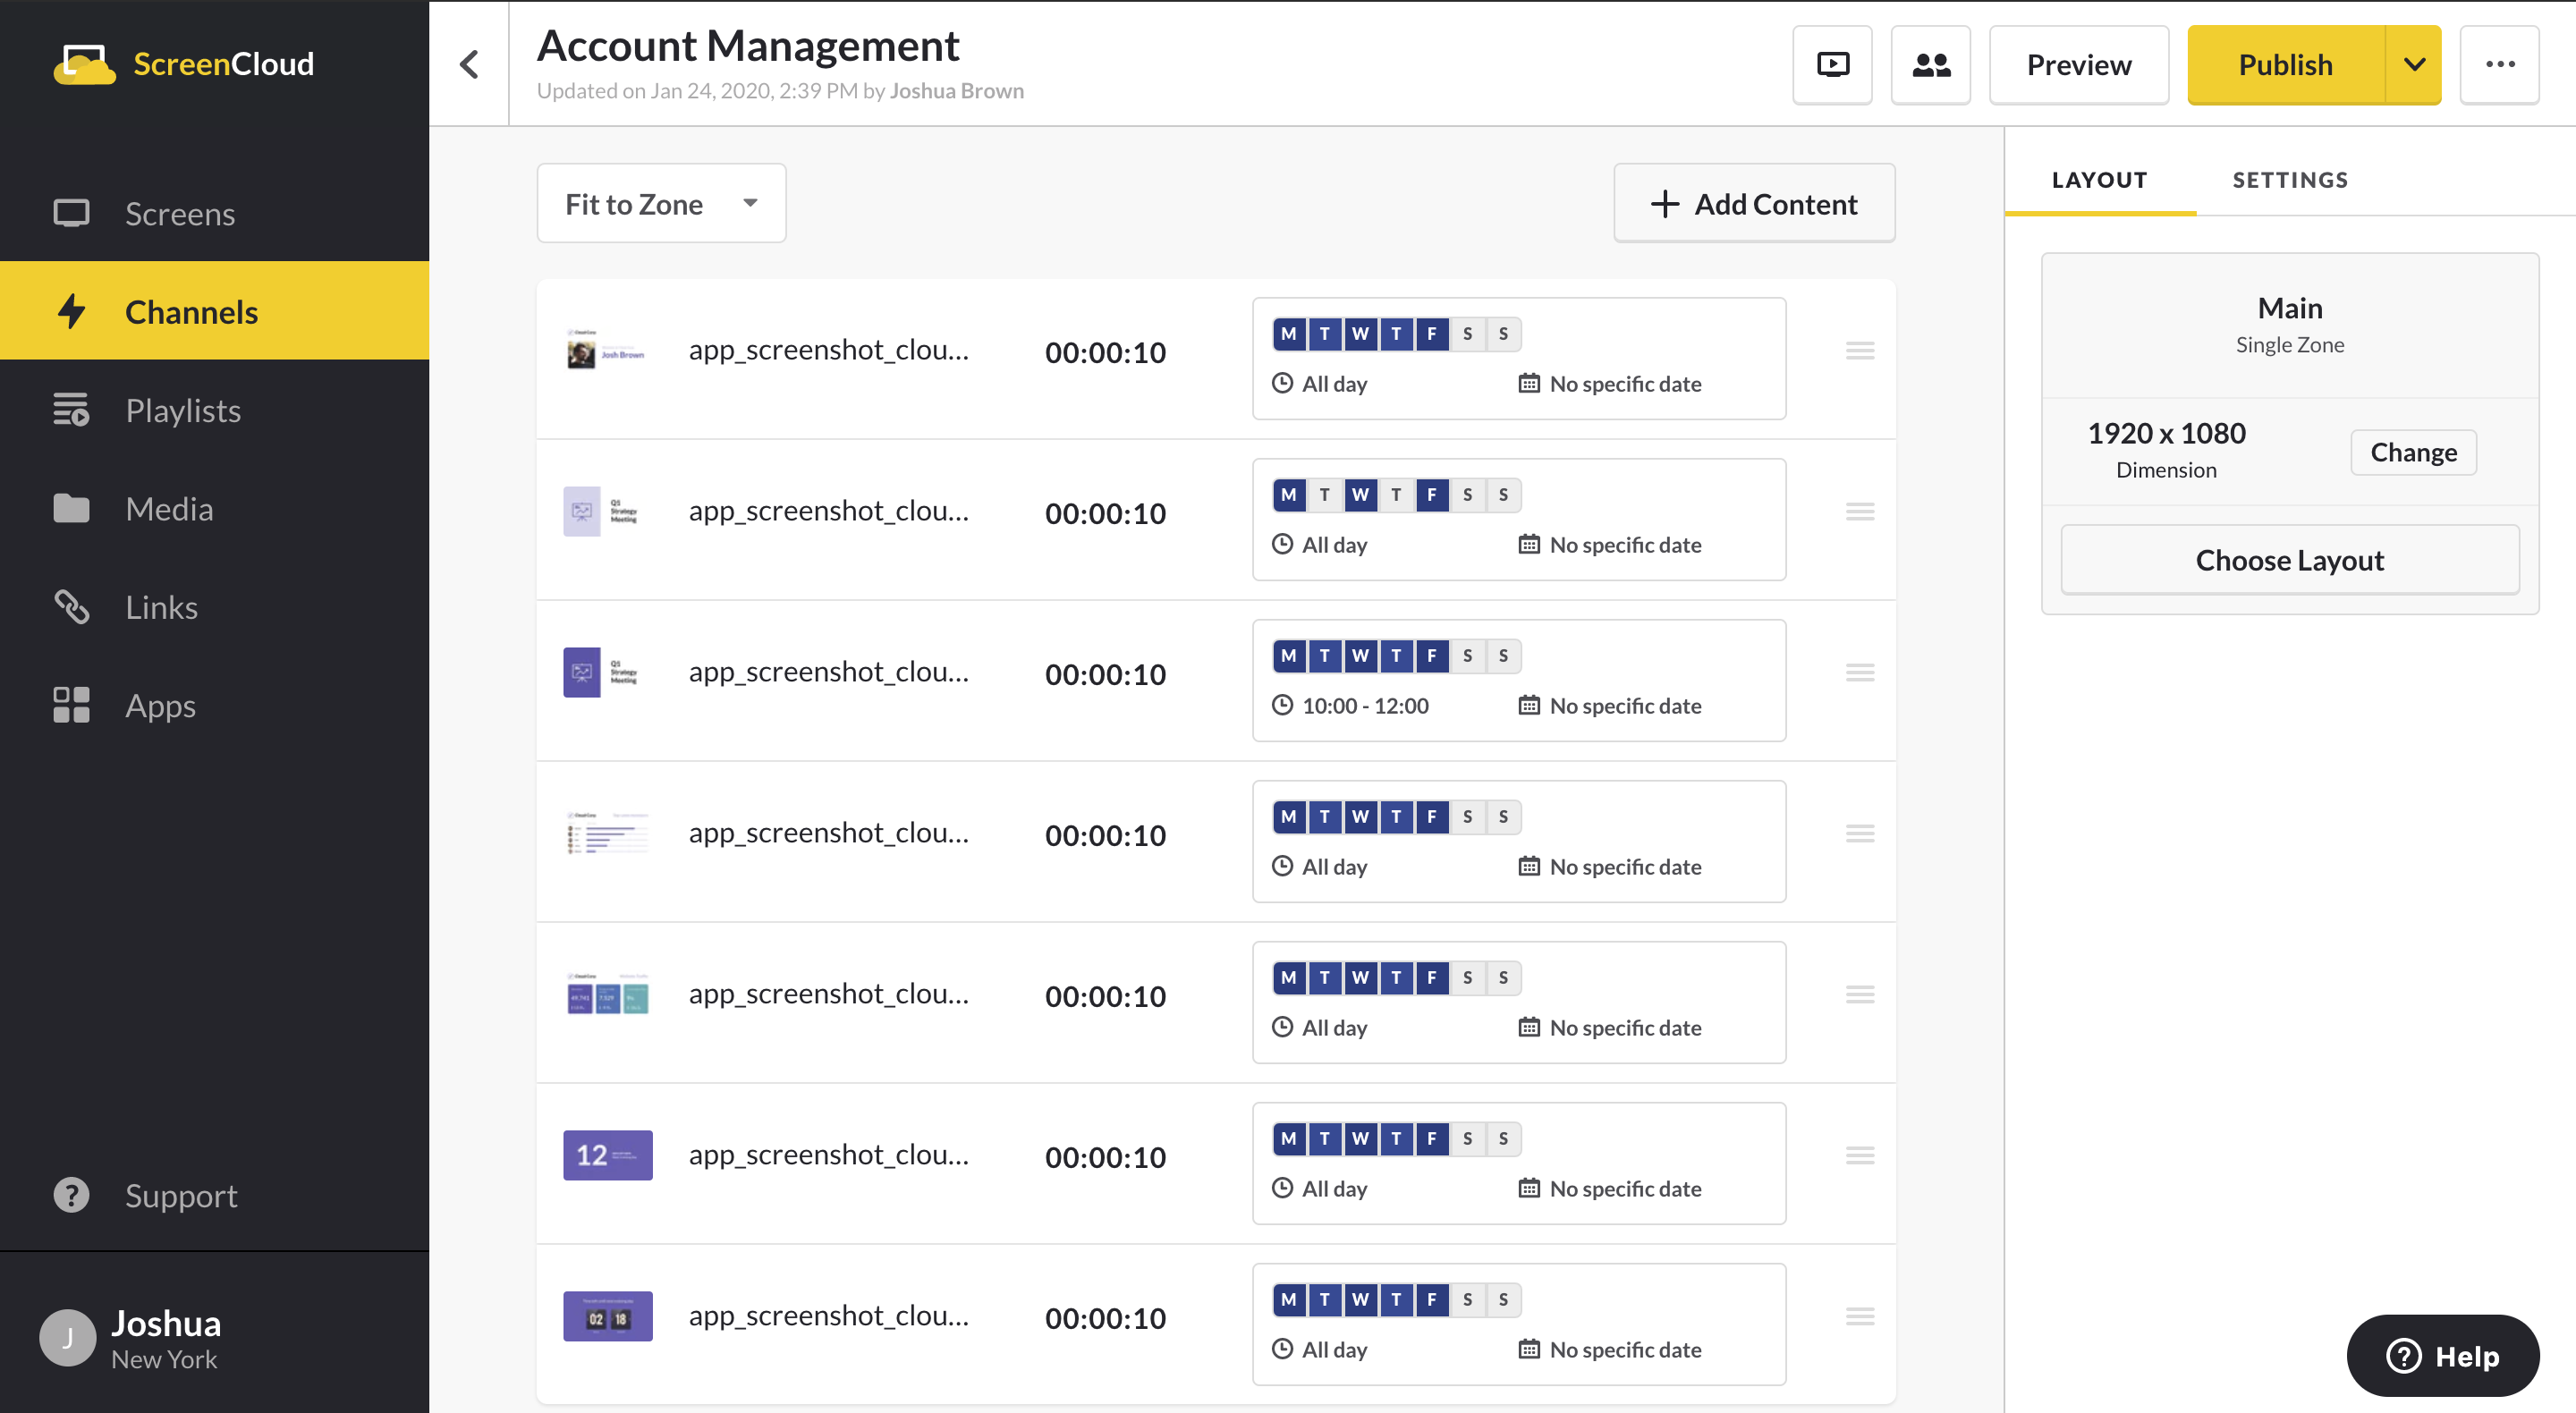
Task: Open the Publish dropdown arrow
Action: point(2413,65)
